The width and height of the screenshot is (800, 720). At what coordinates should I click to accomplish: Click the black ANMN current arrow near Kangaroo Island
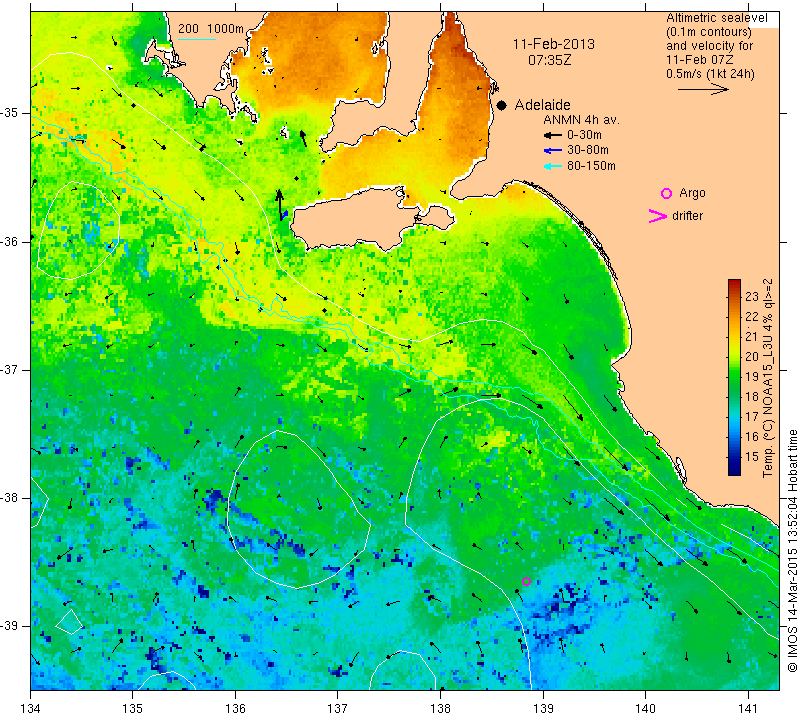coord(279,205)
